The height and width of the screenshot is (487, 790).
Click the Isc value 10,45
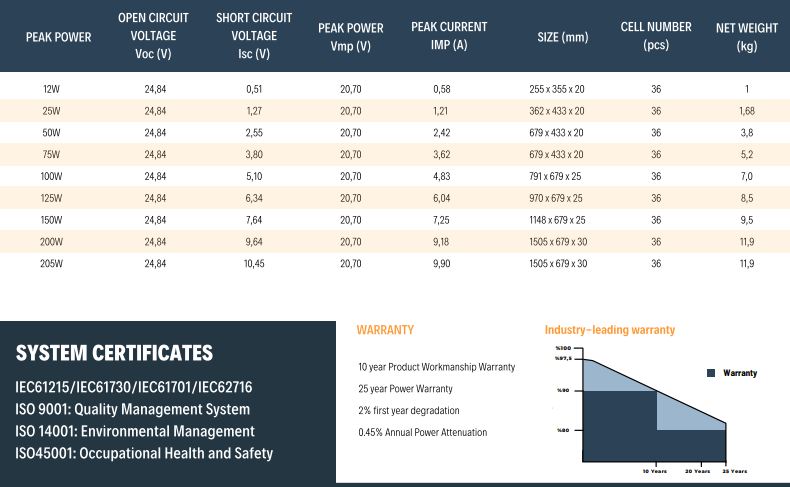click(x=253, y=264)
